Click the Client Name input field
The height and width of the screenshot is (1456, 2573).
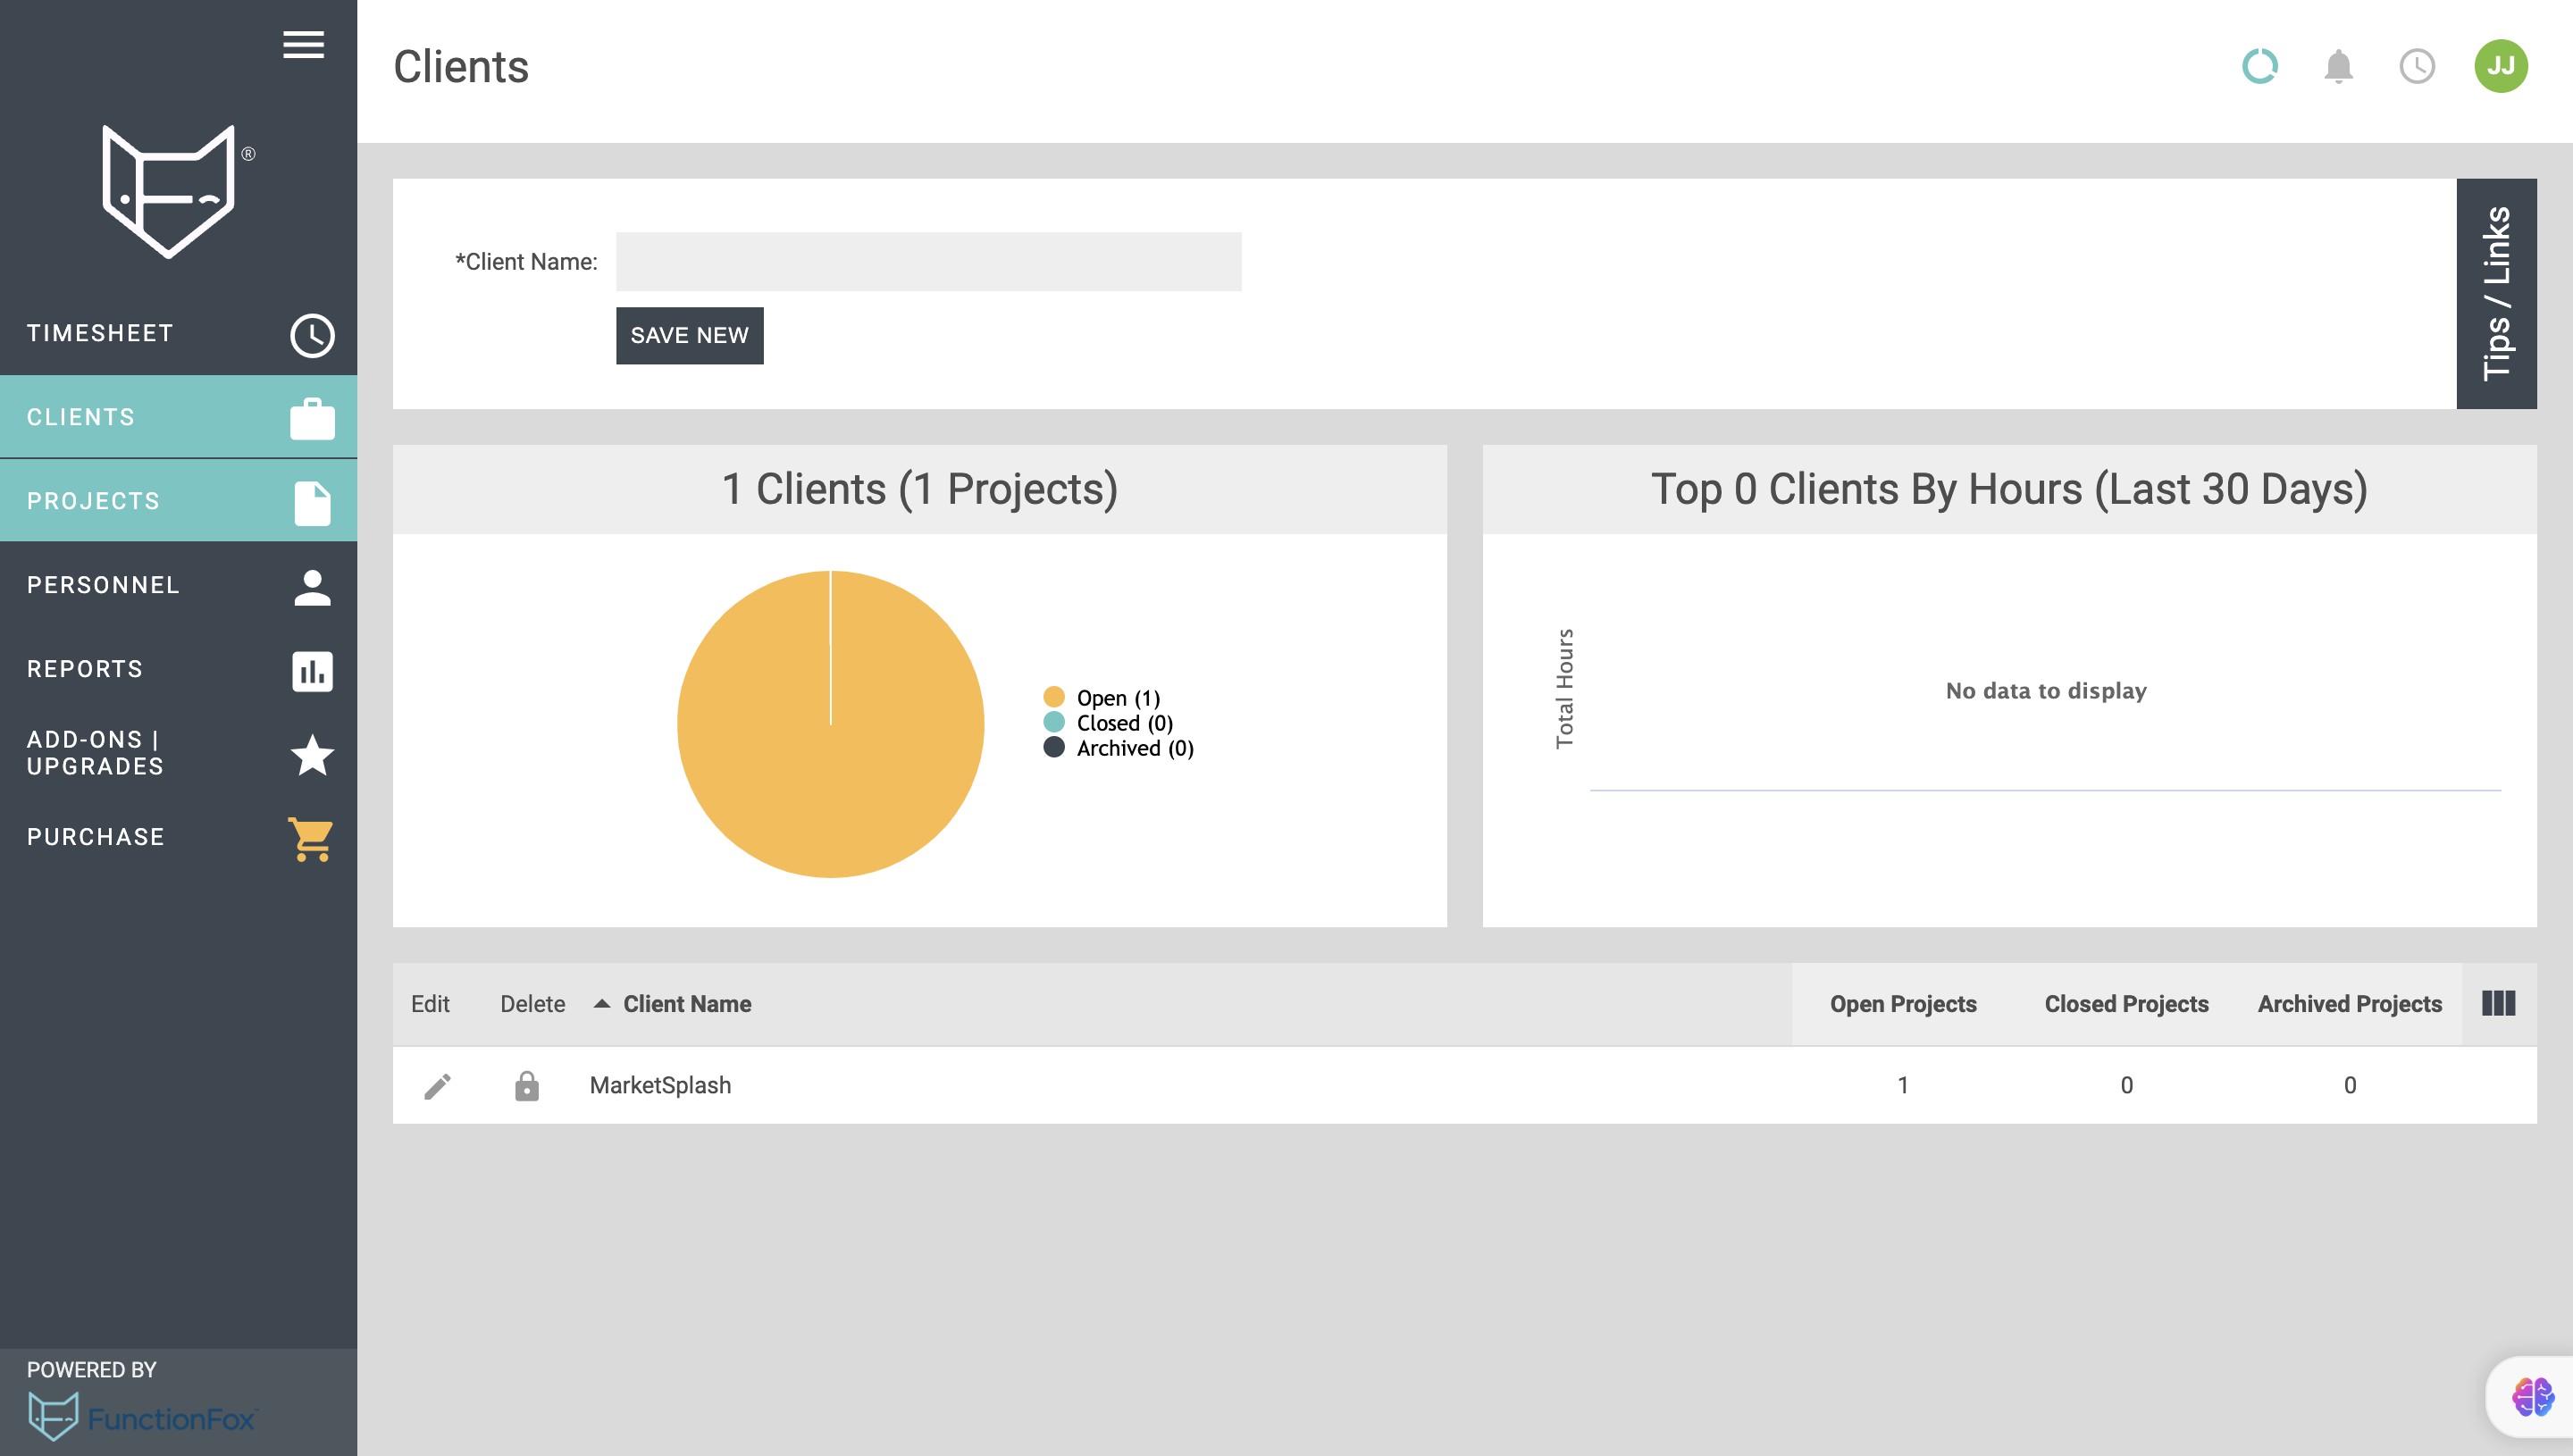(x=928, y=262)
